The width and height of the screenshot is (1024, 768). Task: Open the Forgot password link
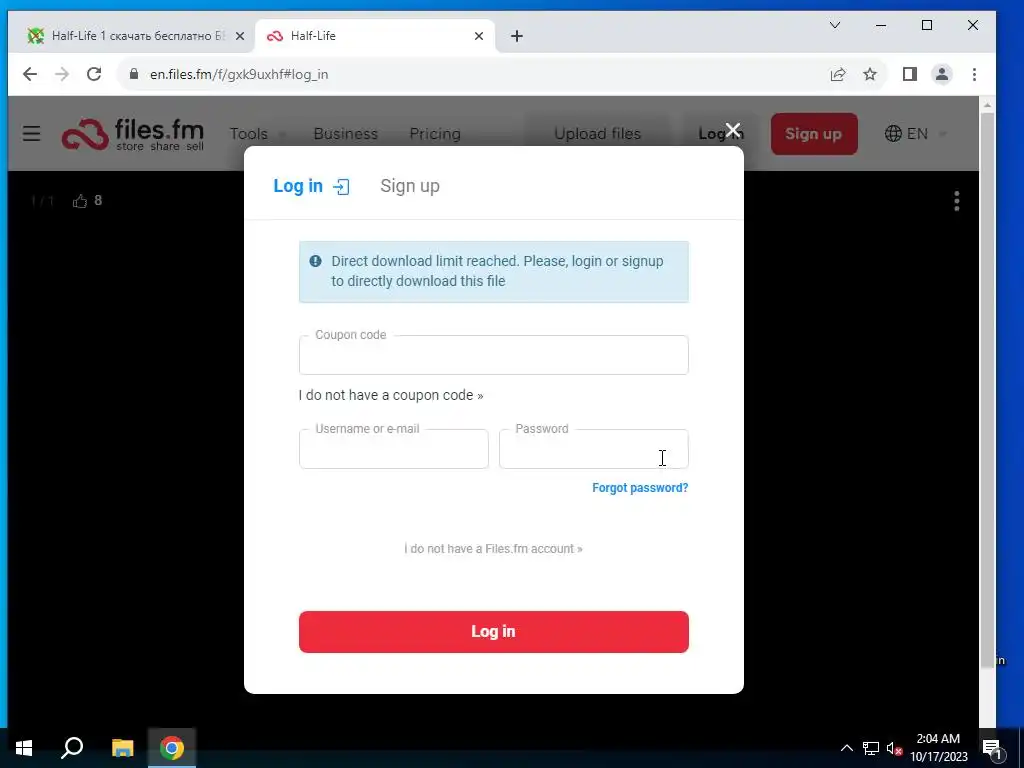coord(640,488)
